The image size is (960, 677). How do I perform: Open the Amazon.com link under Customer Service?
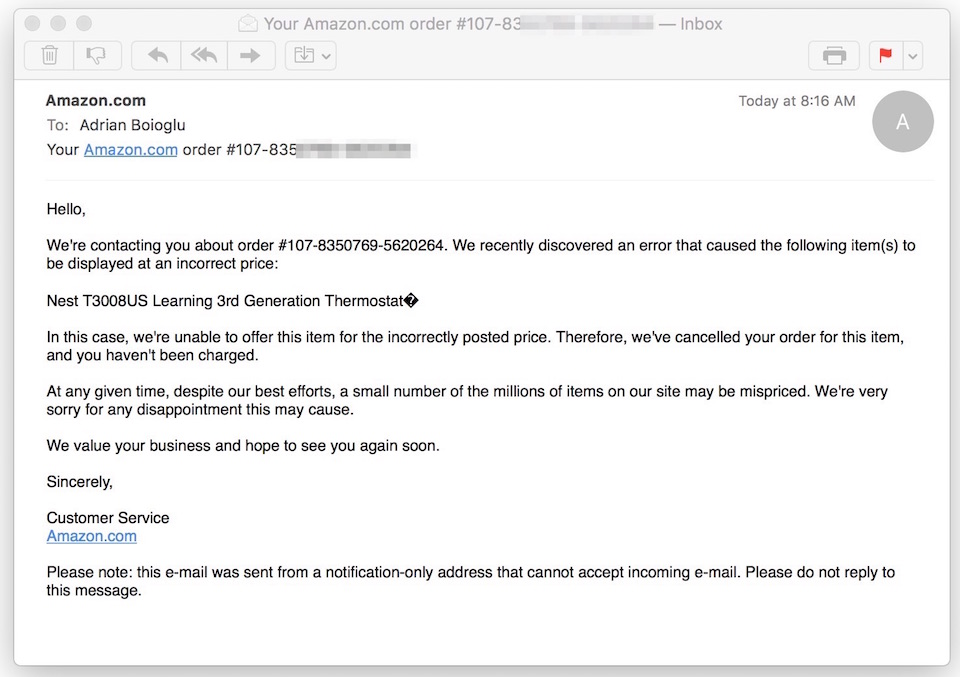[x=92, y=536]
